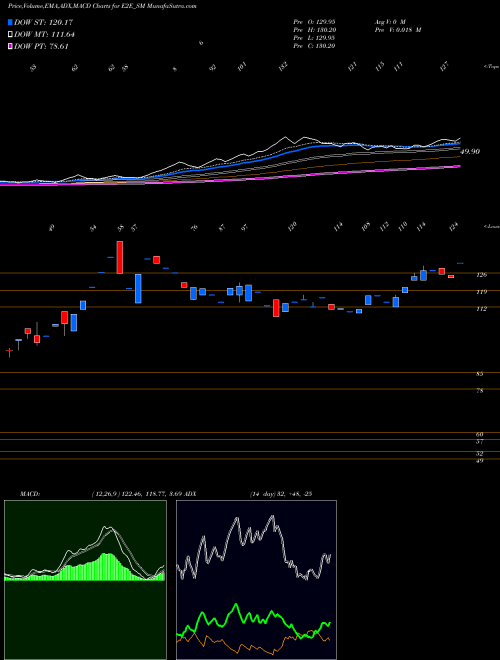The width and height of the screenshot is (500, 660).
Task: Click the top label '132' above EMA chart
Action: (283, 66)
